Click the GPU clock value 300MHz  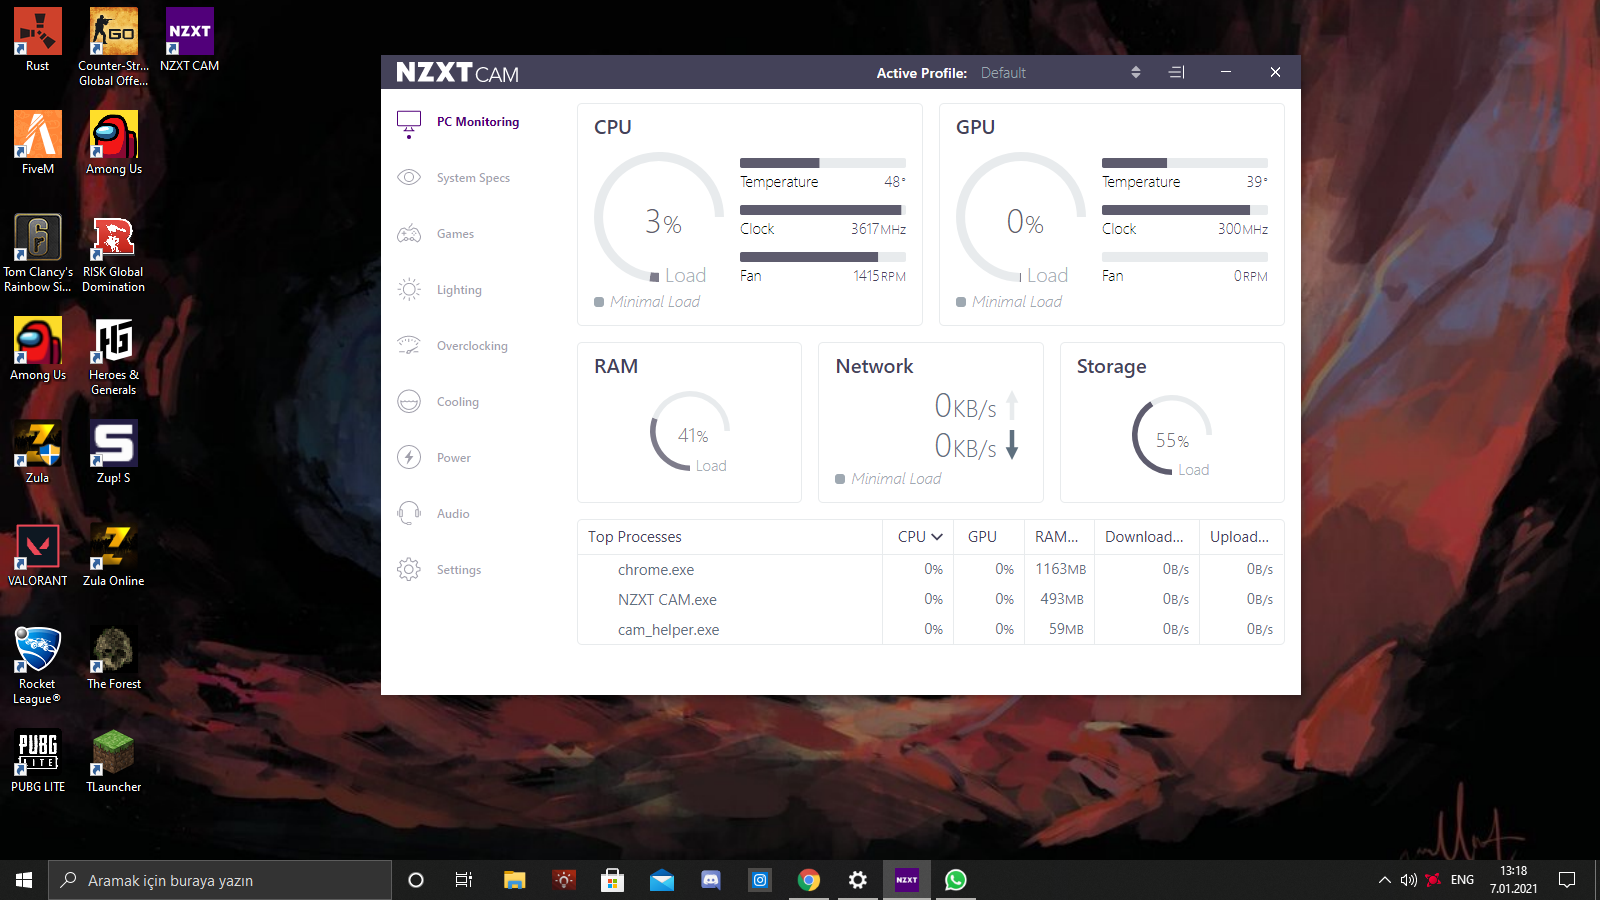tap(1242, 229)
